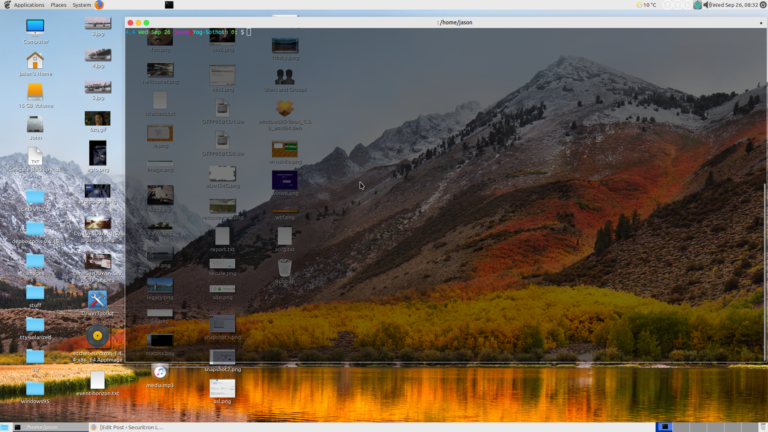Screen dimensions: 768x432
Task: Select the 16 GB Volume drive icon
Action: 35,92
